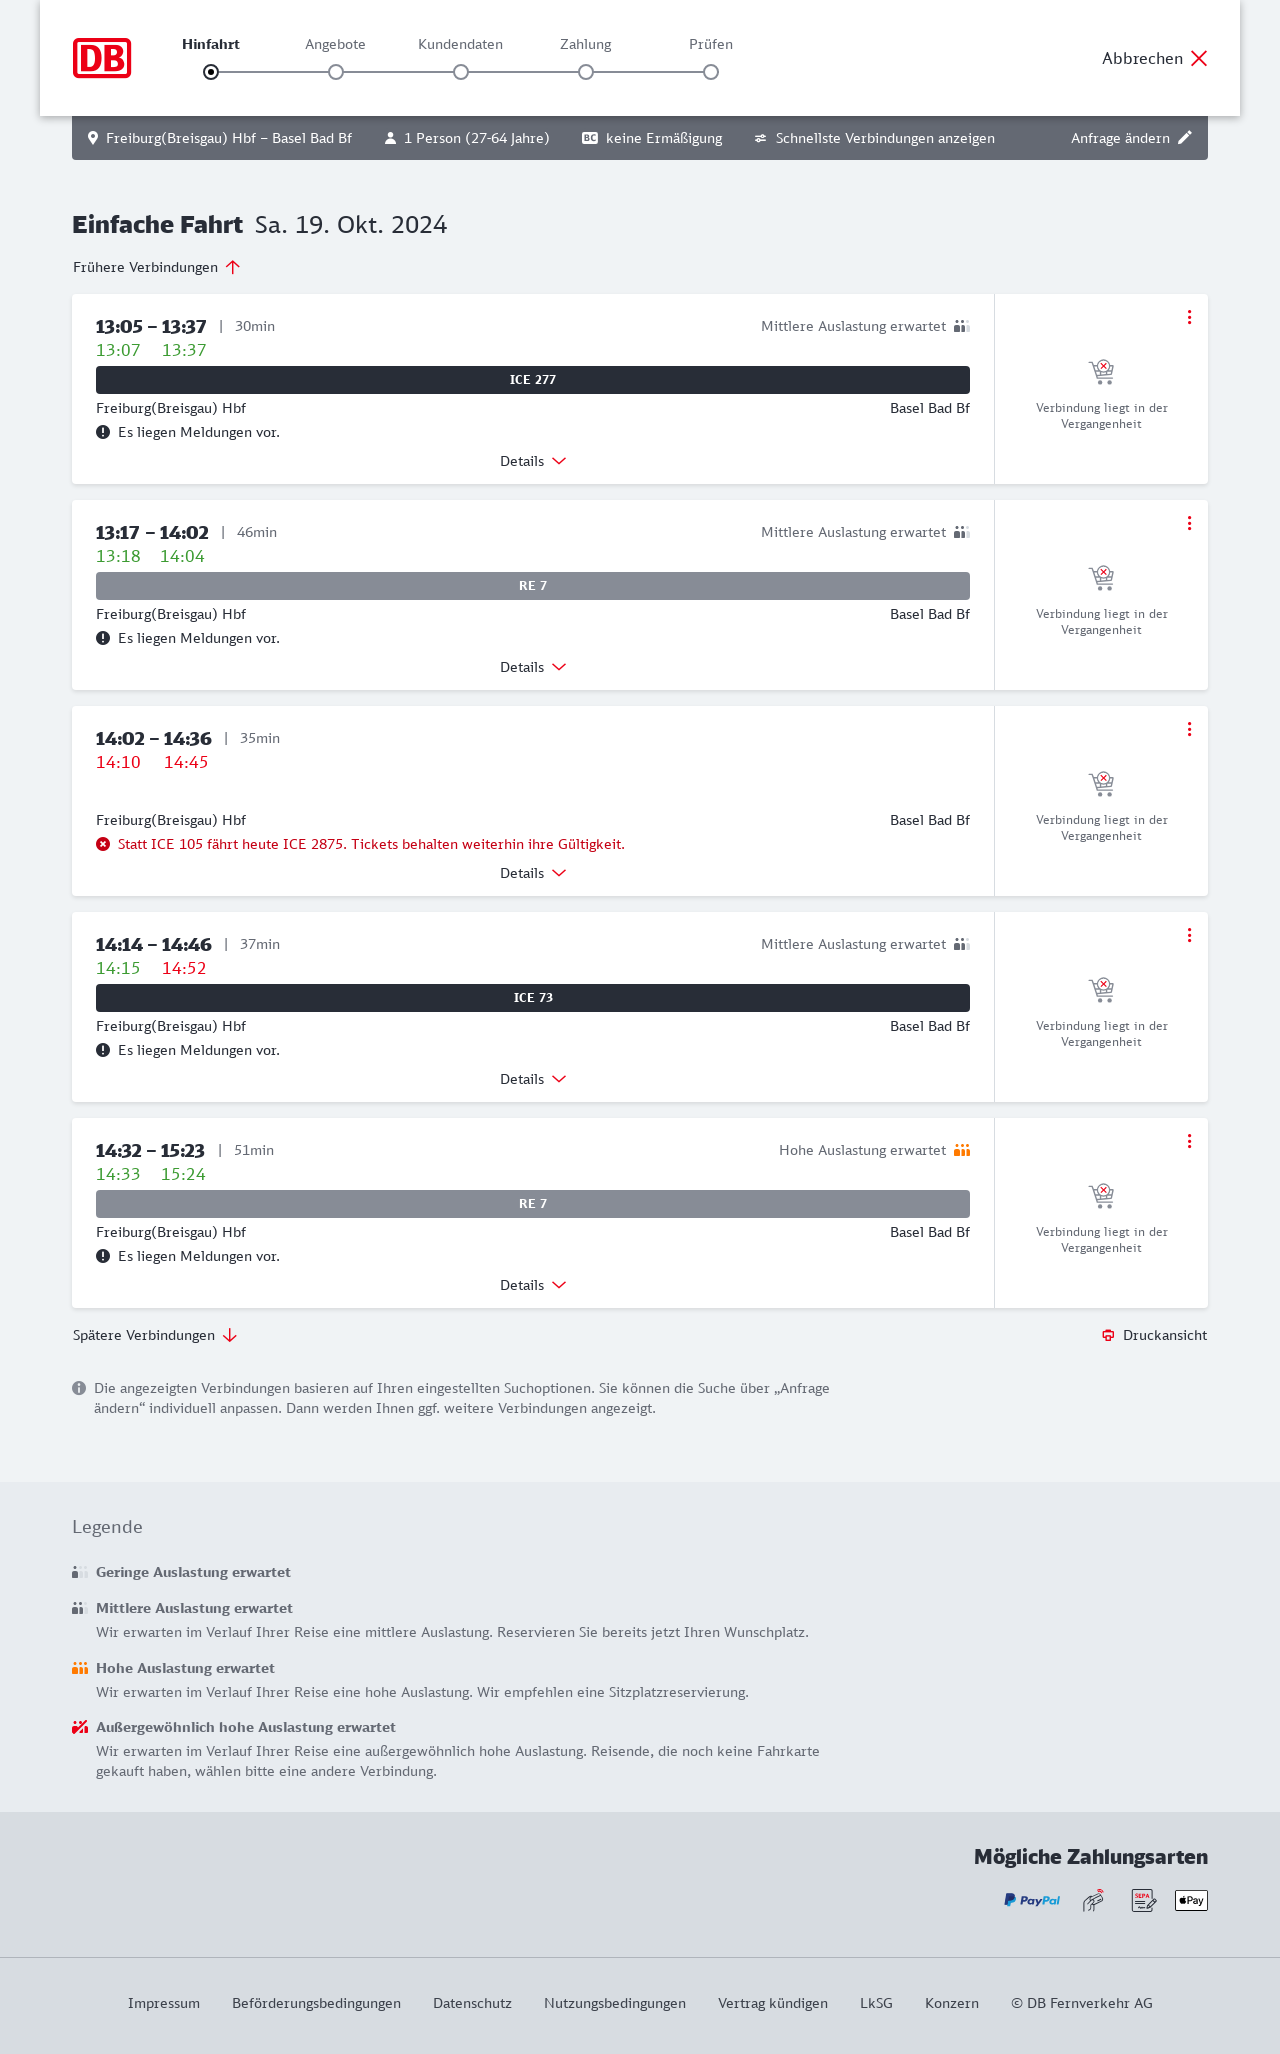
Task: Click the Prüfen step label
Action: [x=711, y=44]
